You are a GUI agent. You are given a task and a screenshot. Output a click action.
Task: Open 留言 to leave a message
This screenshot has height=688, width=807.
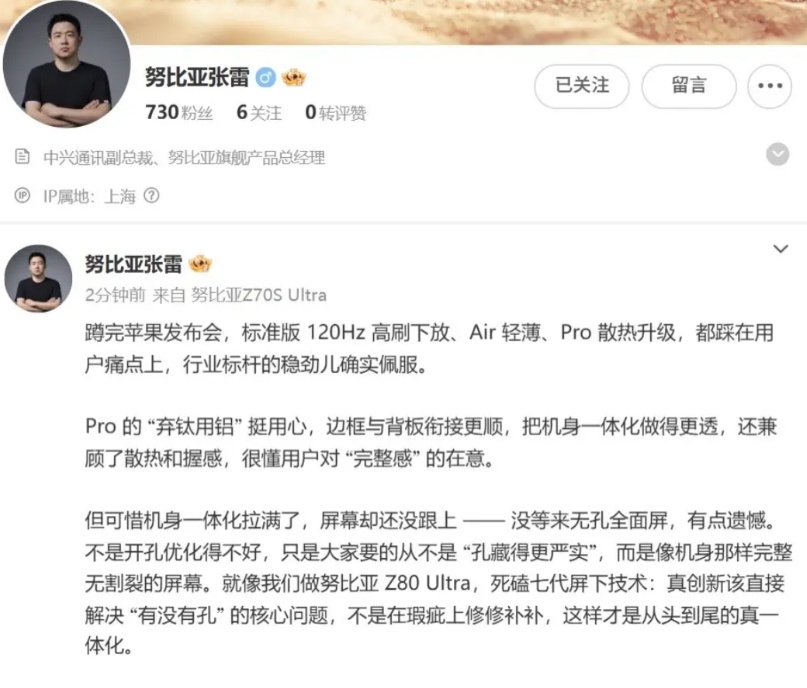pos(689,86)
